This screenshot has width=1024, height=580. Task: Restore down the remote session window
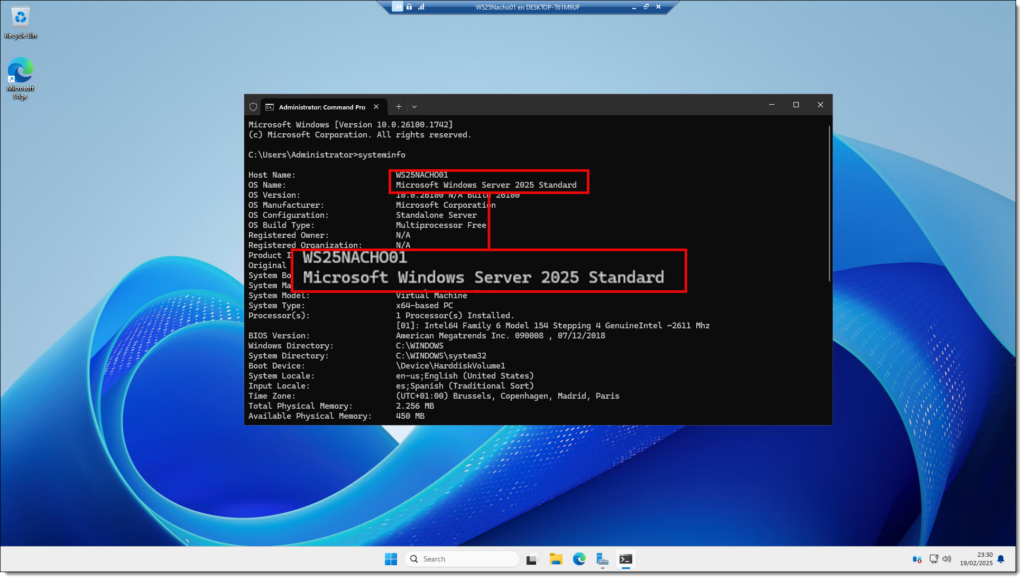click(x=648, y=7)
